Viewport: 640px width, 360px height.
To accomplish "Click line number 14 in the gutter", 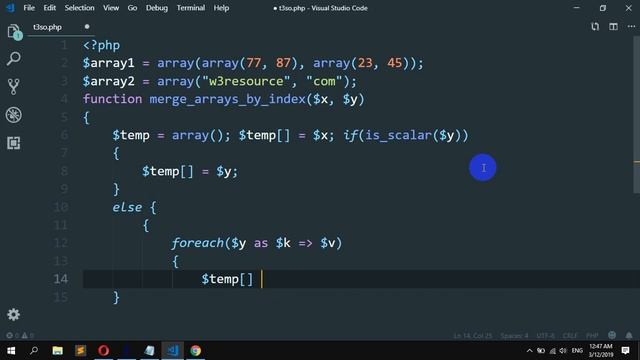I will [x=60, y=279].
